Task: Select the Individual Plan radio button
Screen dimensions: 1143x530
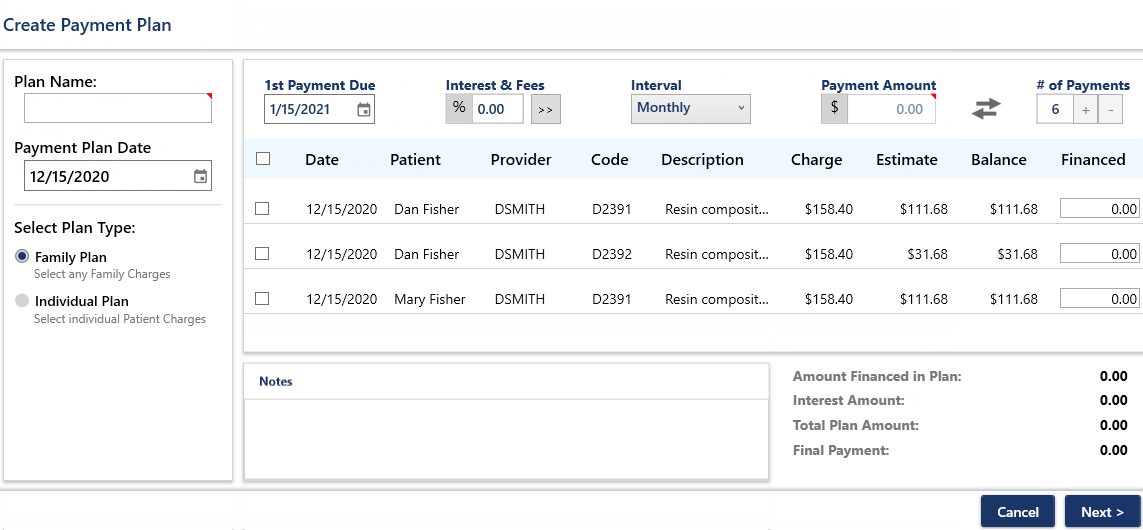Action: tap(22, 301)
